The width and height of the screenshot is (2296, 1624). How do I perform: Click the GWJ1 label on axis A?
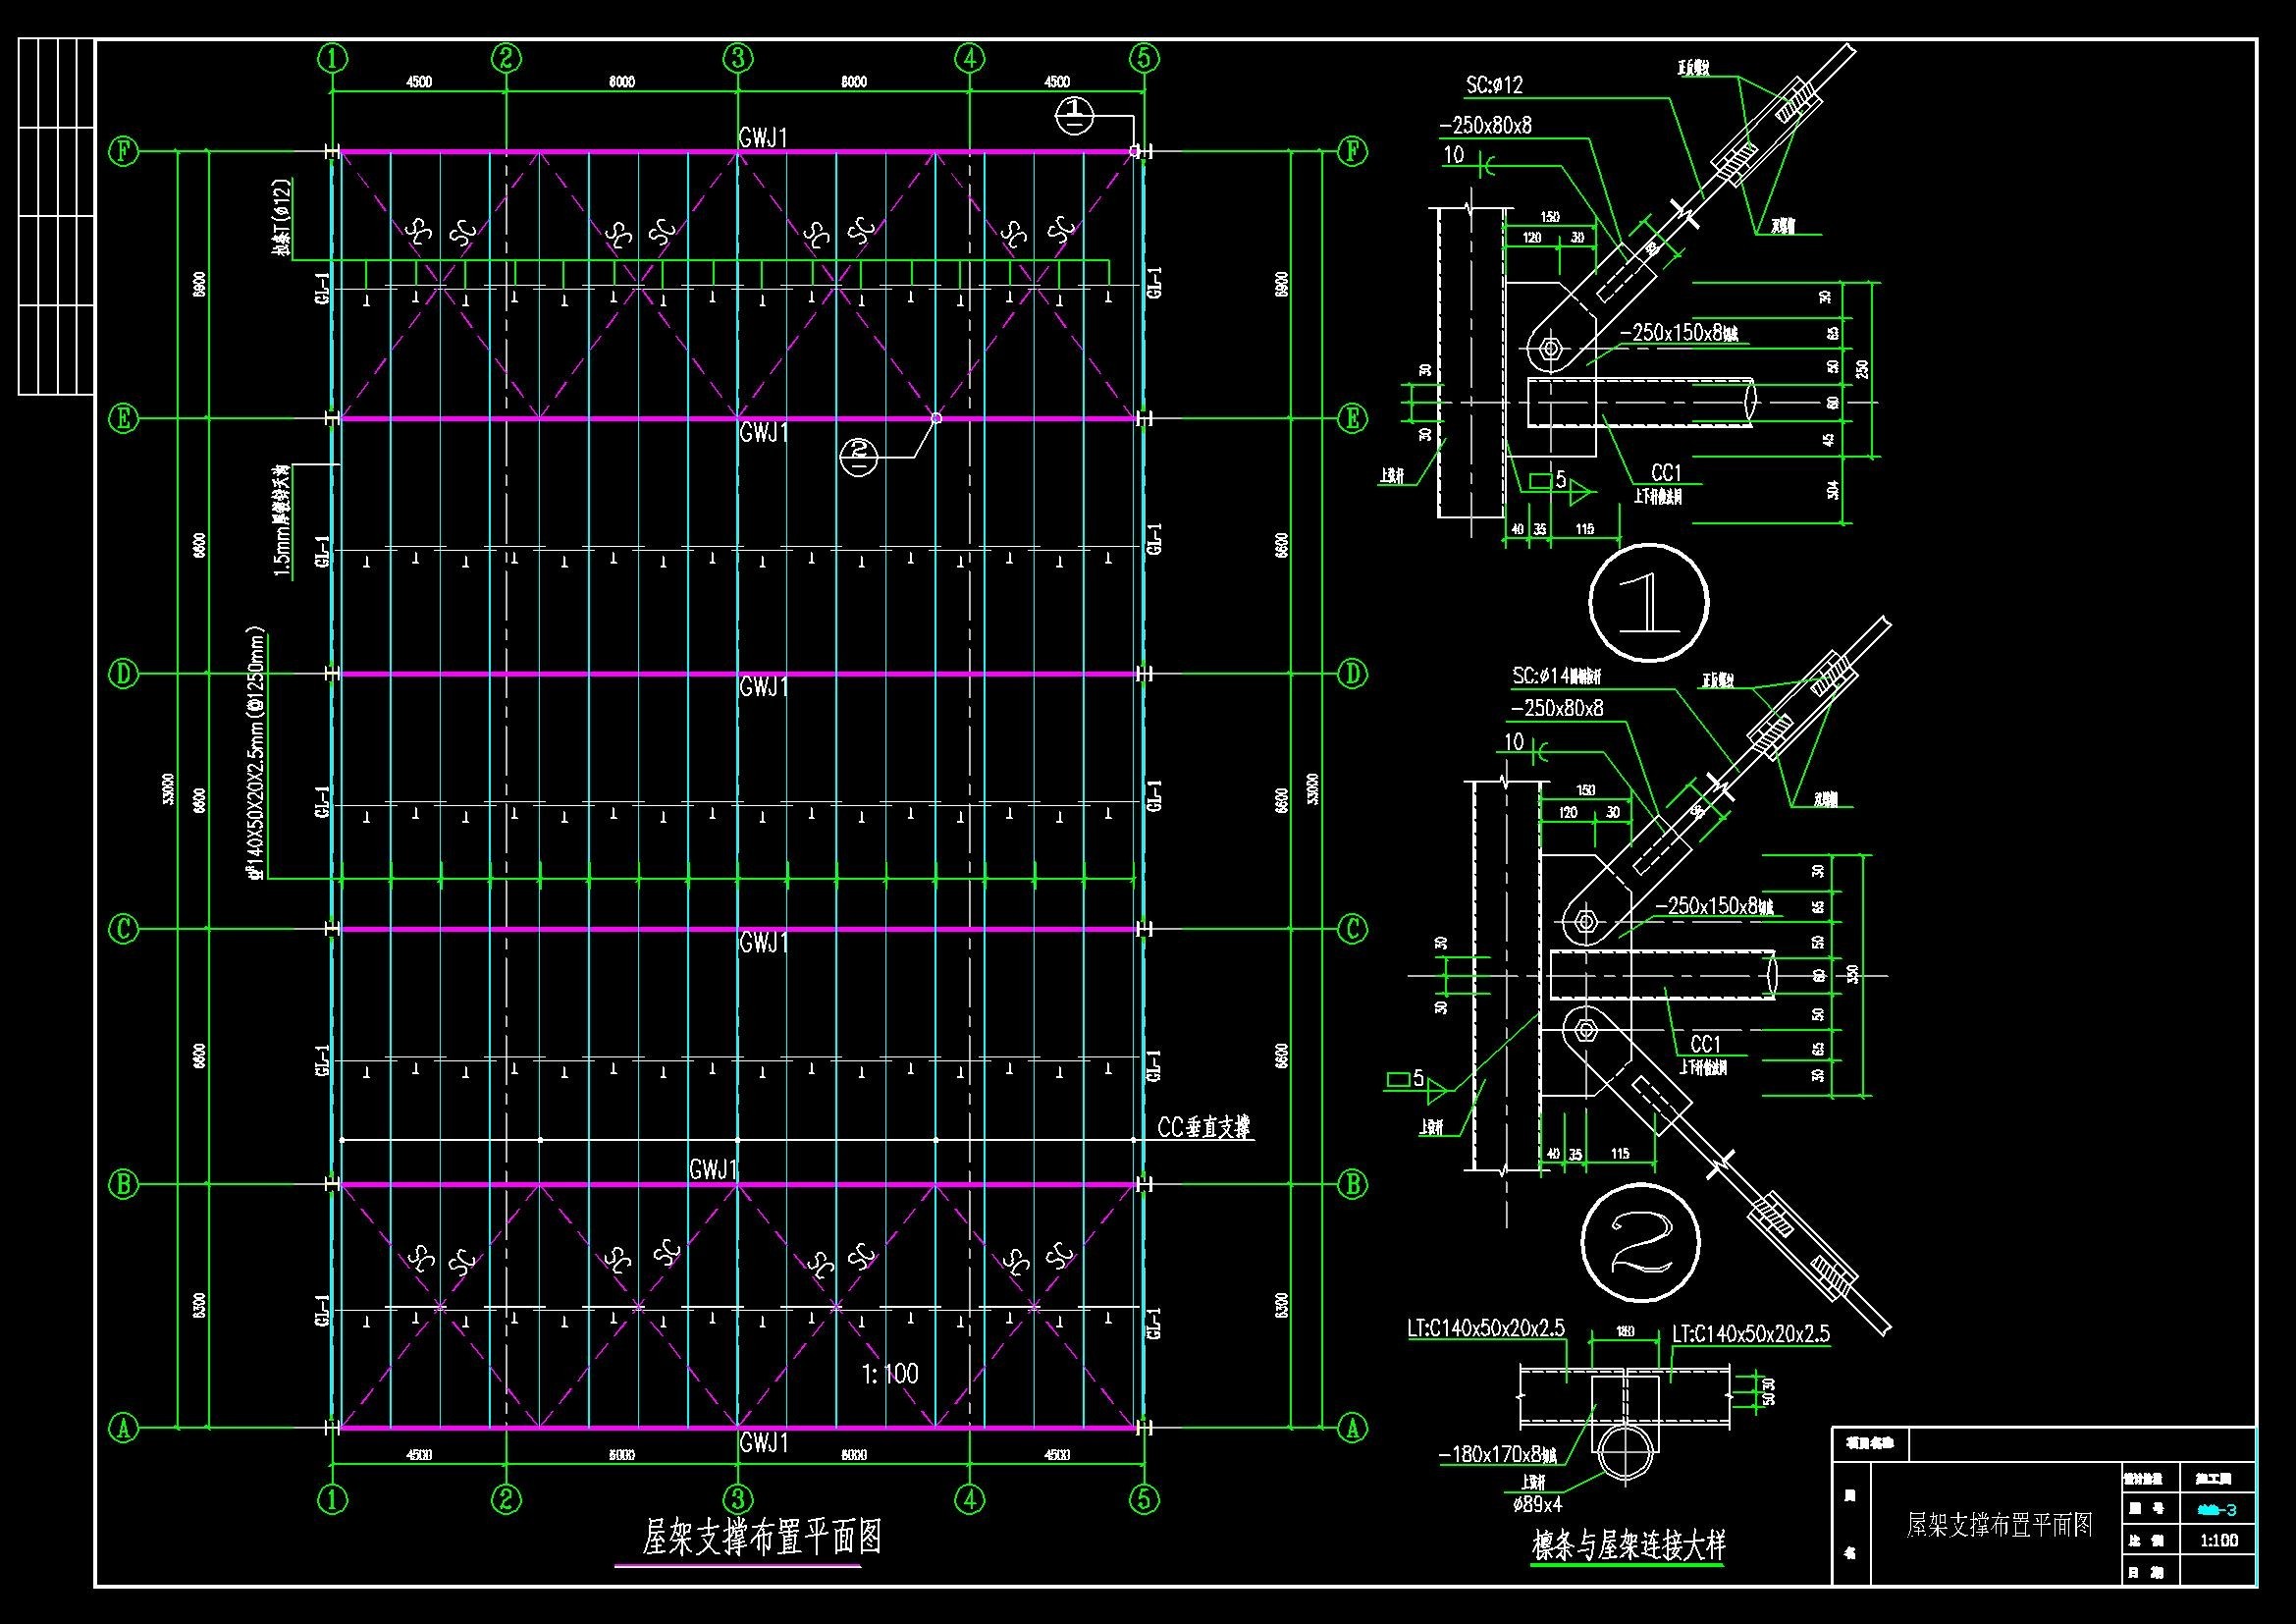coord(763,1443)
